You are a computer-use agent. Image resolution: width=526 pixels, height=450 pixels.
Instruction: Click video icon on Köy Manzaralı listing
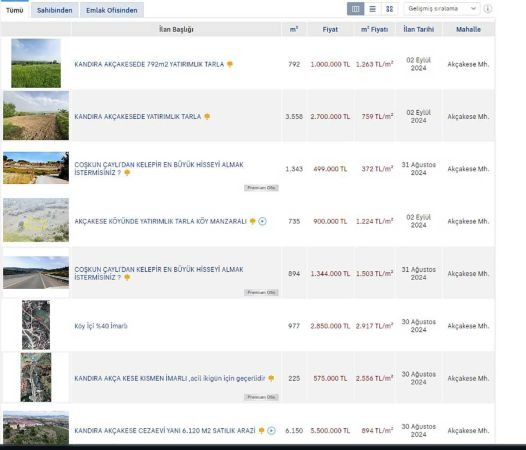tap(262, 221)
